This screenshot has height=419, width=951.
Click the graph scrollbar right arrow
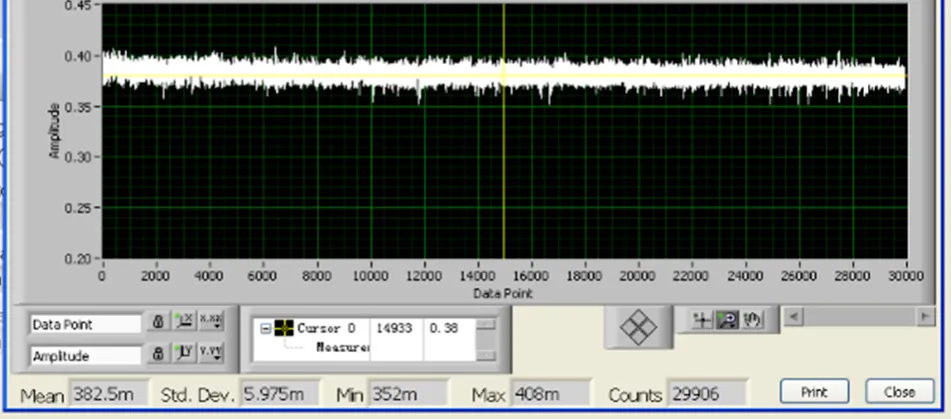(925, 316)
